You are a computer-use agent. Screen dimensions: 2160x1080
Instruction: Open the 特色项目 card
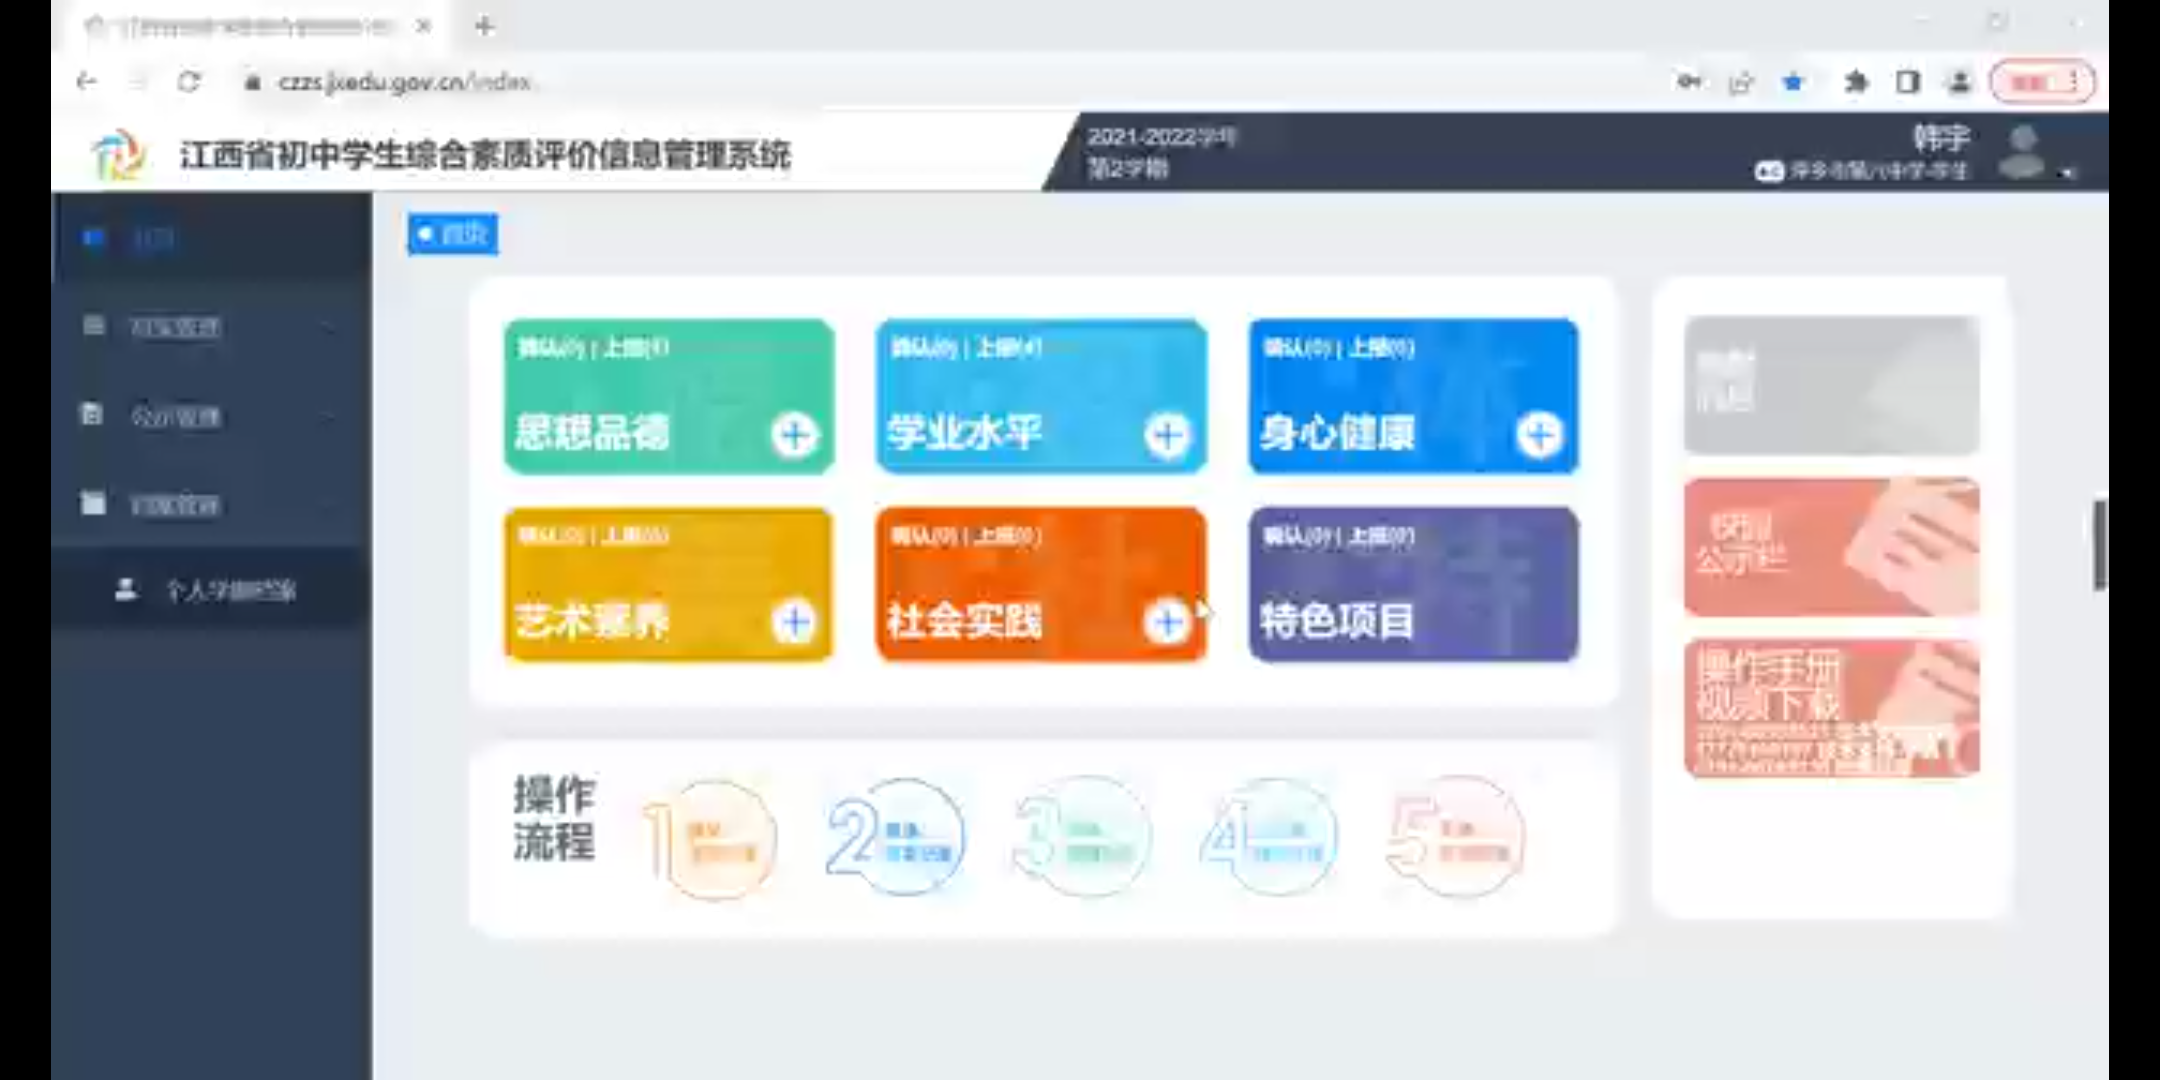click(1413, 584)
